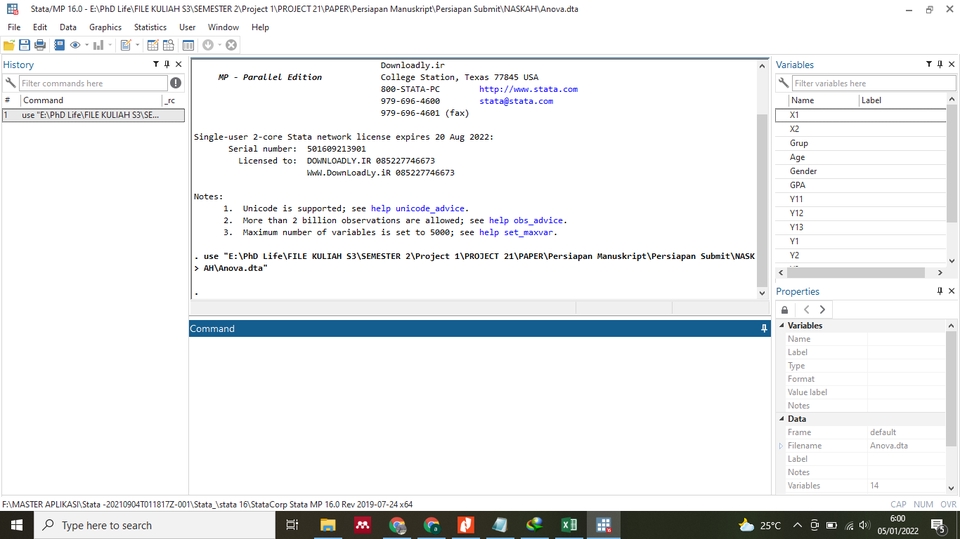Open the Window menu

(223, 28)
